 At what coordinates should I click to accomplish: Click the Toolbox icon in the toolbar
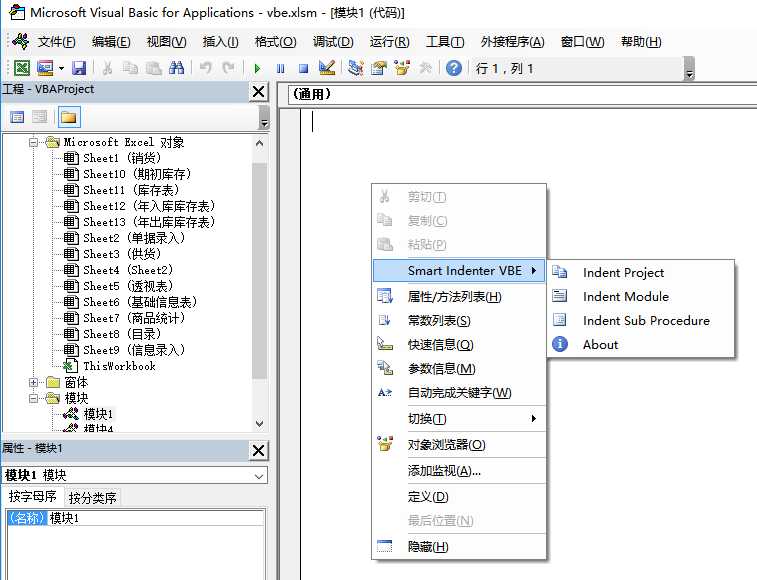425,68
